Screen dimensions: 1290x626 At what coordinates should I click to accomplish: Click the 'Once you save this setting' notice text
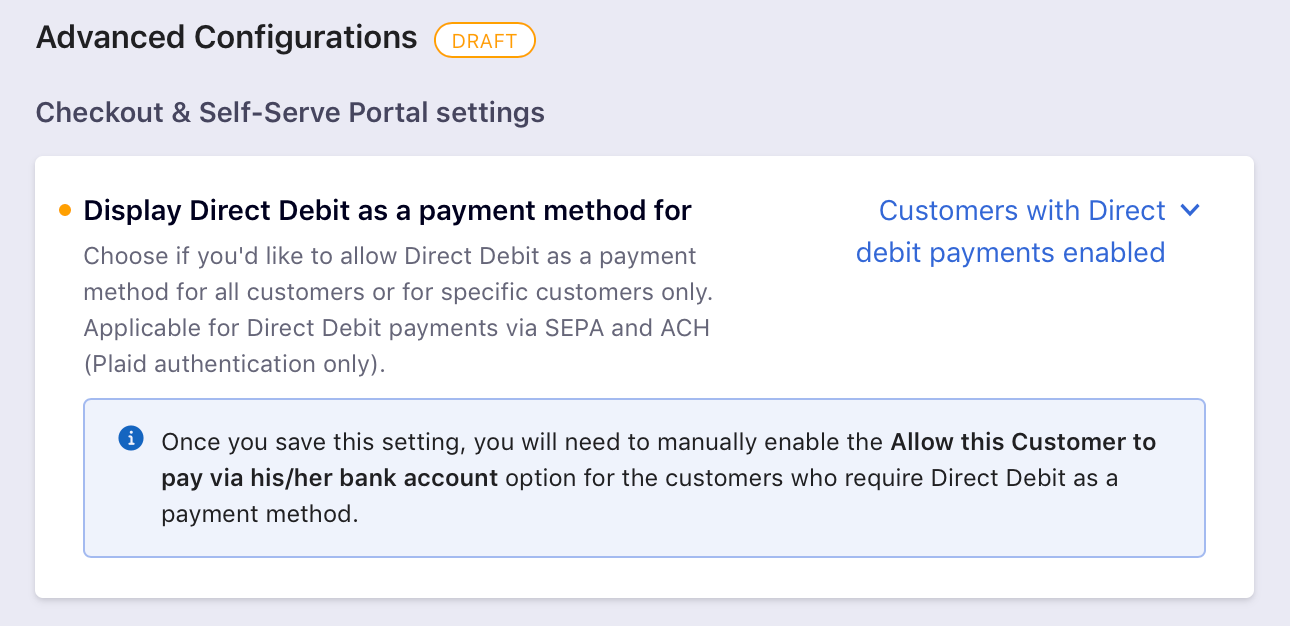(314, 442)
